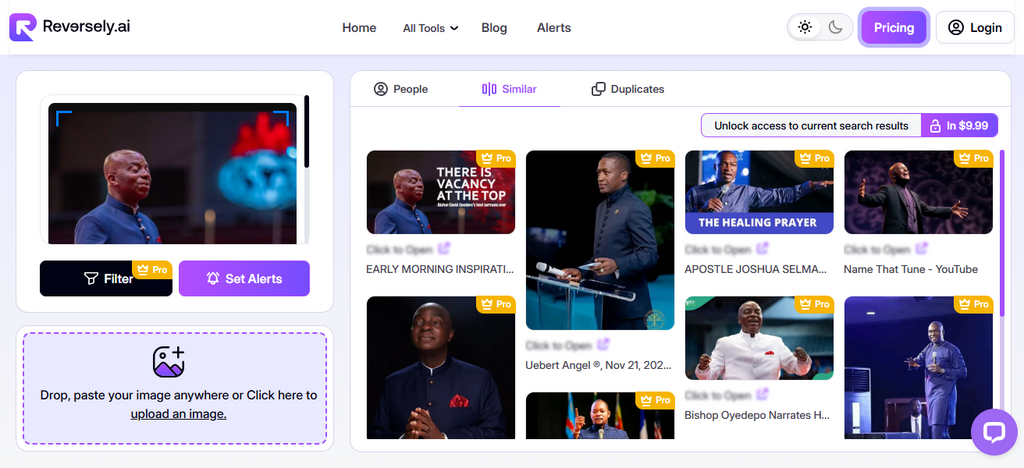Switch to dark mode moon icon
The width and height of the screenshot is (1024, 468).
click(x=836, y=28)
